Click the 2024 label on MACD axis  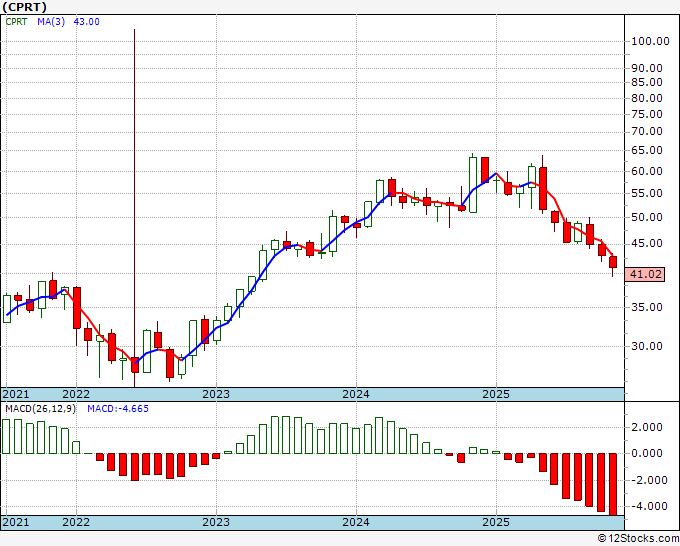coord(356,522)
